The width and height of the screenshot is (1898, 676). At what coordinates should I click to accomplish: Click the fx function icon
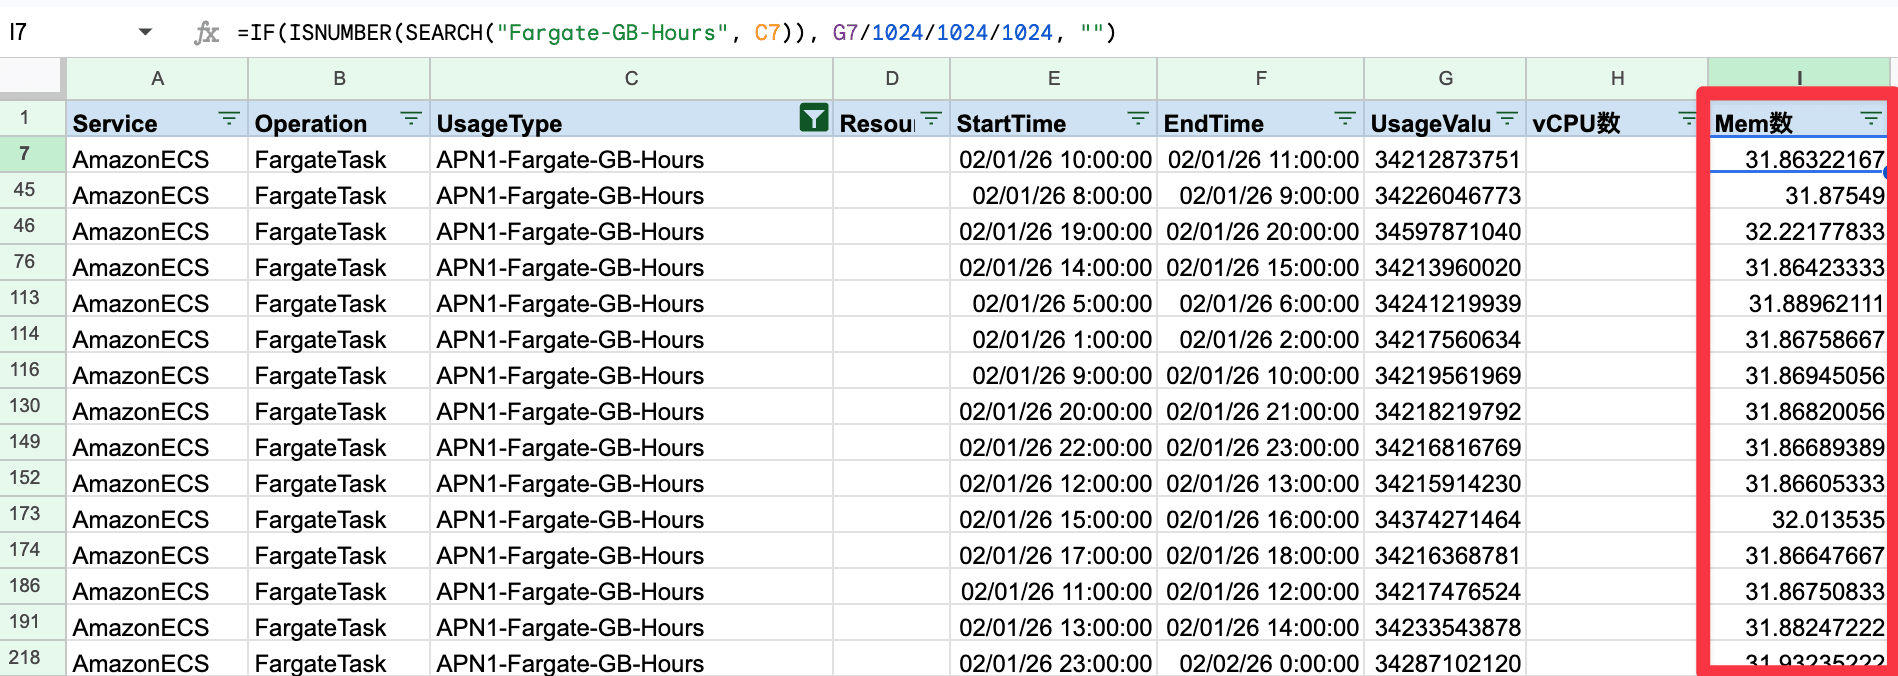pyautogui.click(x=206, y=33)
